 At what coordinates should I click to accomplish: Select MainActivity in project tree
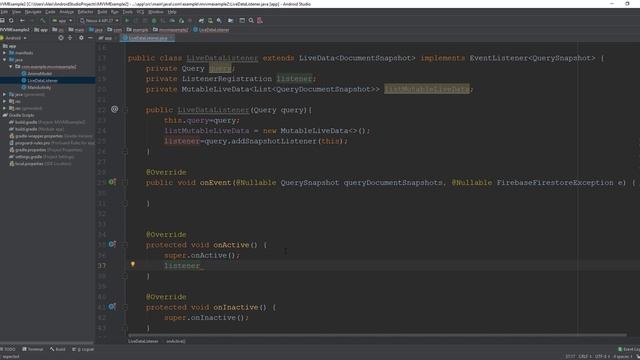39,87
